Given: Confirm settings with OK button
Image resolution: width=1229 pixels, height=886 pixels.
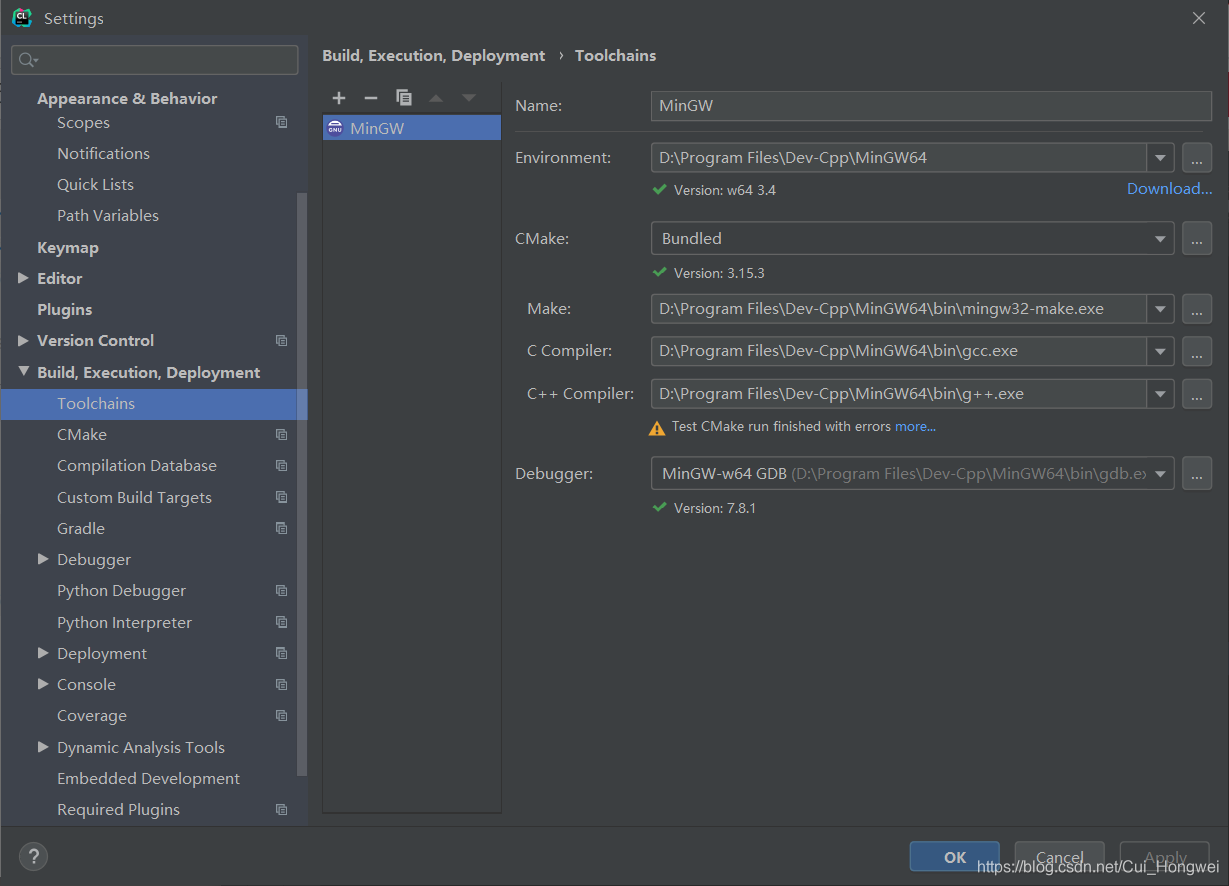Looking at the screenshot, I should tap(955, 857).
